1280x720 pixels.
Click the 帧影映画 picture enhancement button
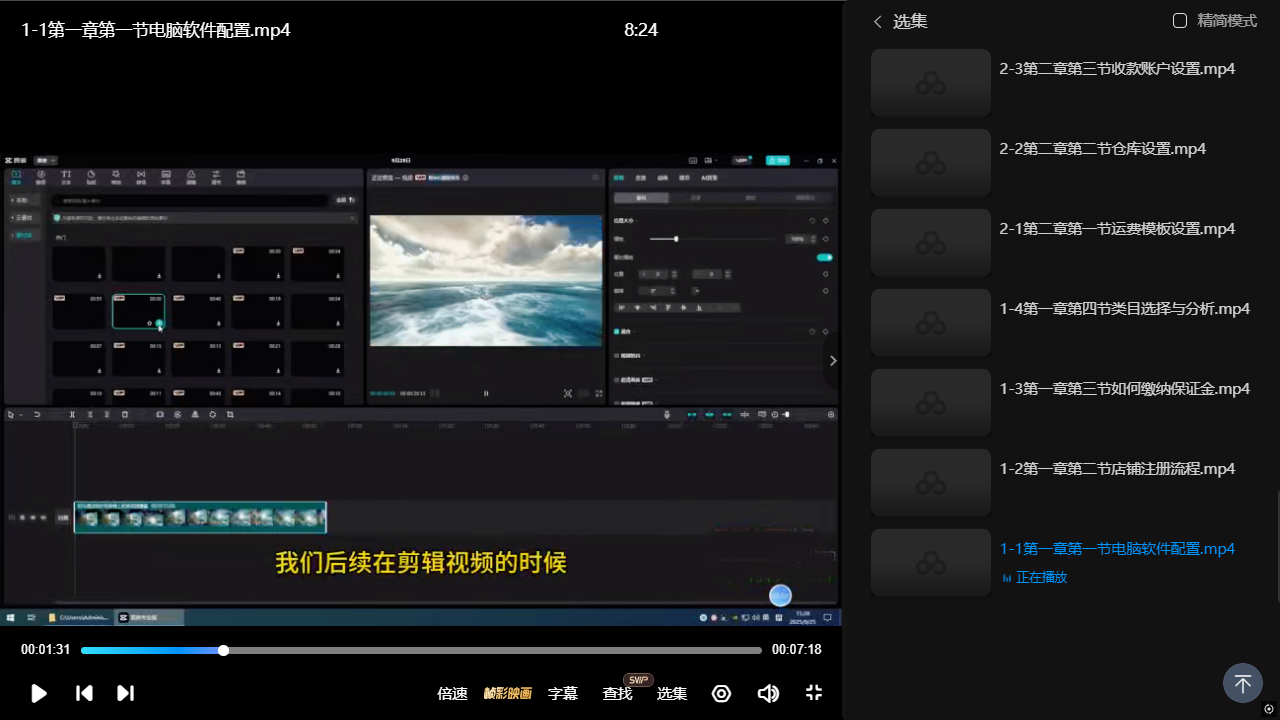point(508,693)
